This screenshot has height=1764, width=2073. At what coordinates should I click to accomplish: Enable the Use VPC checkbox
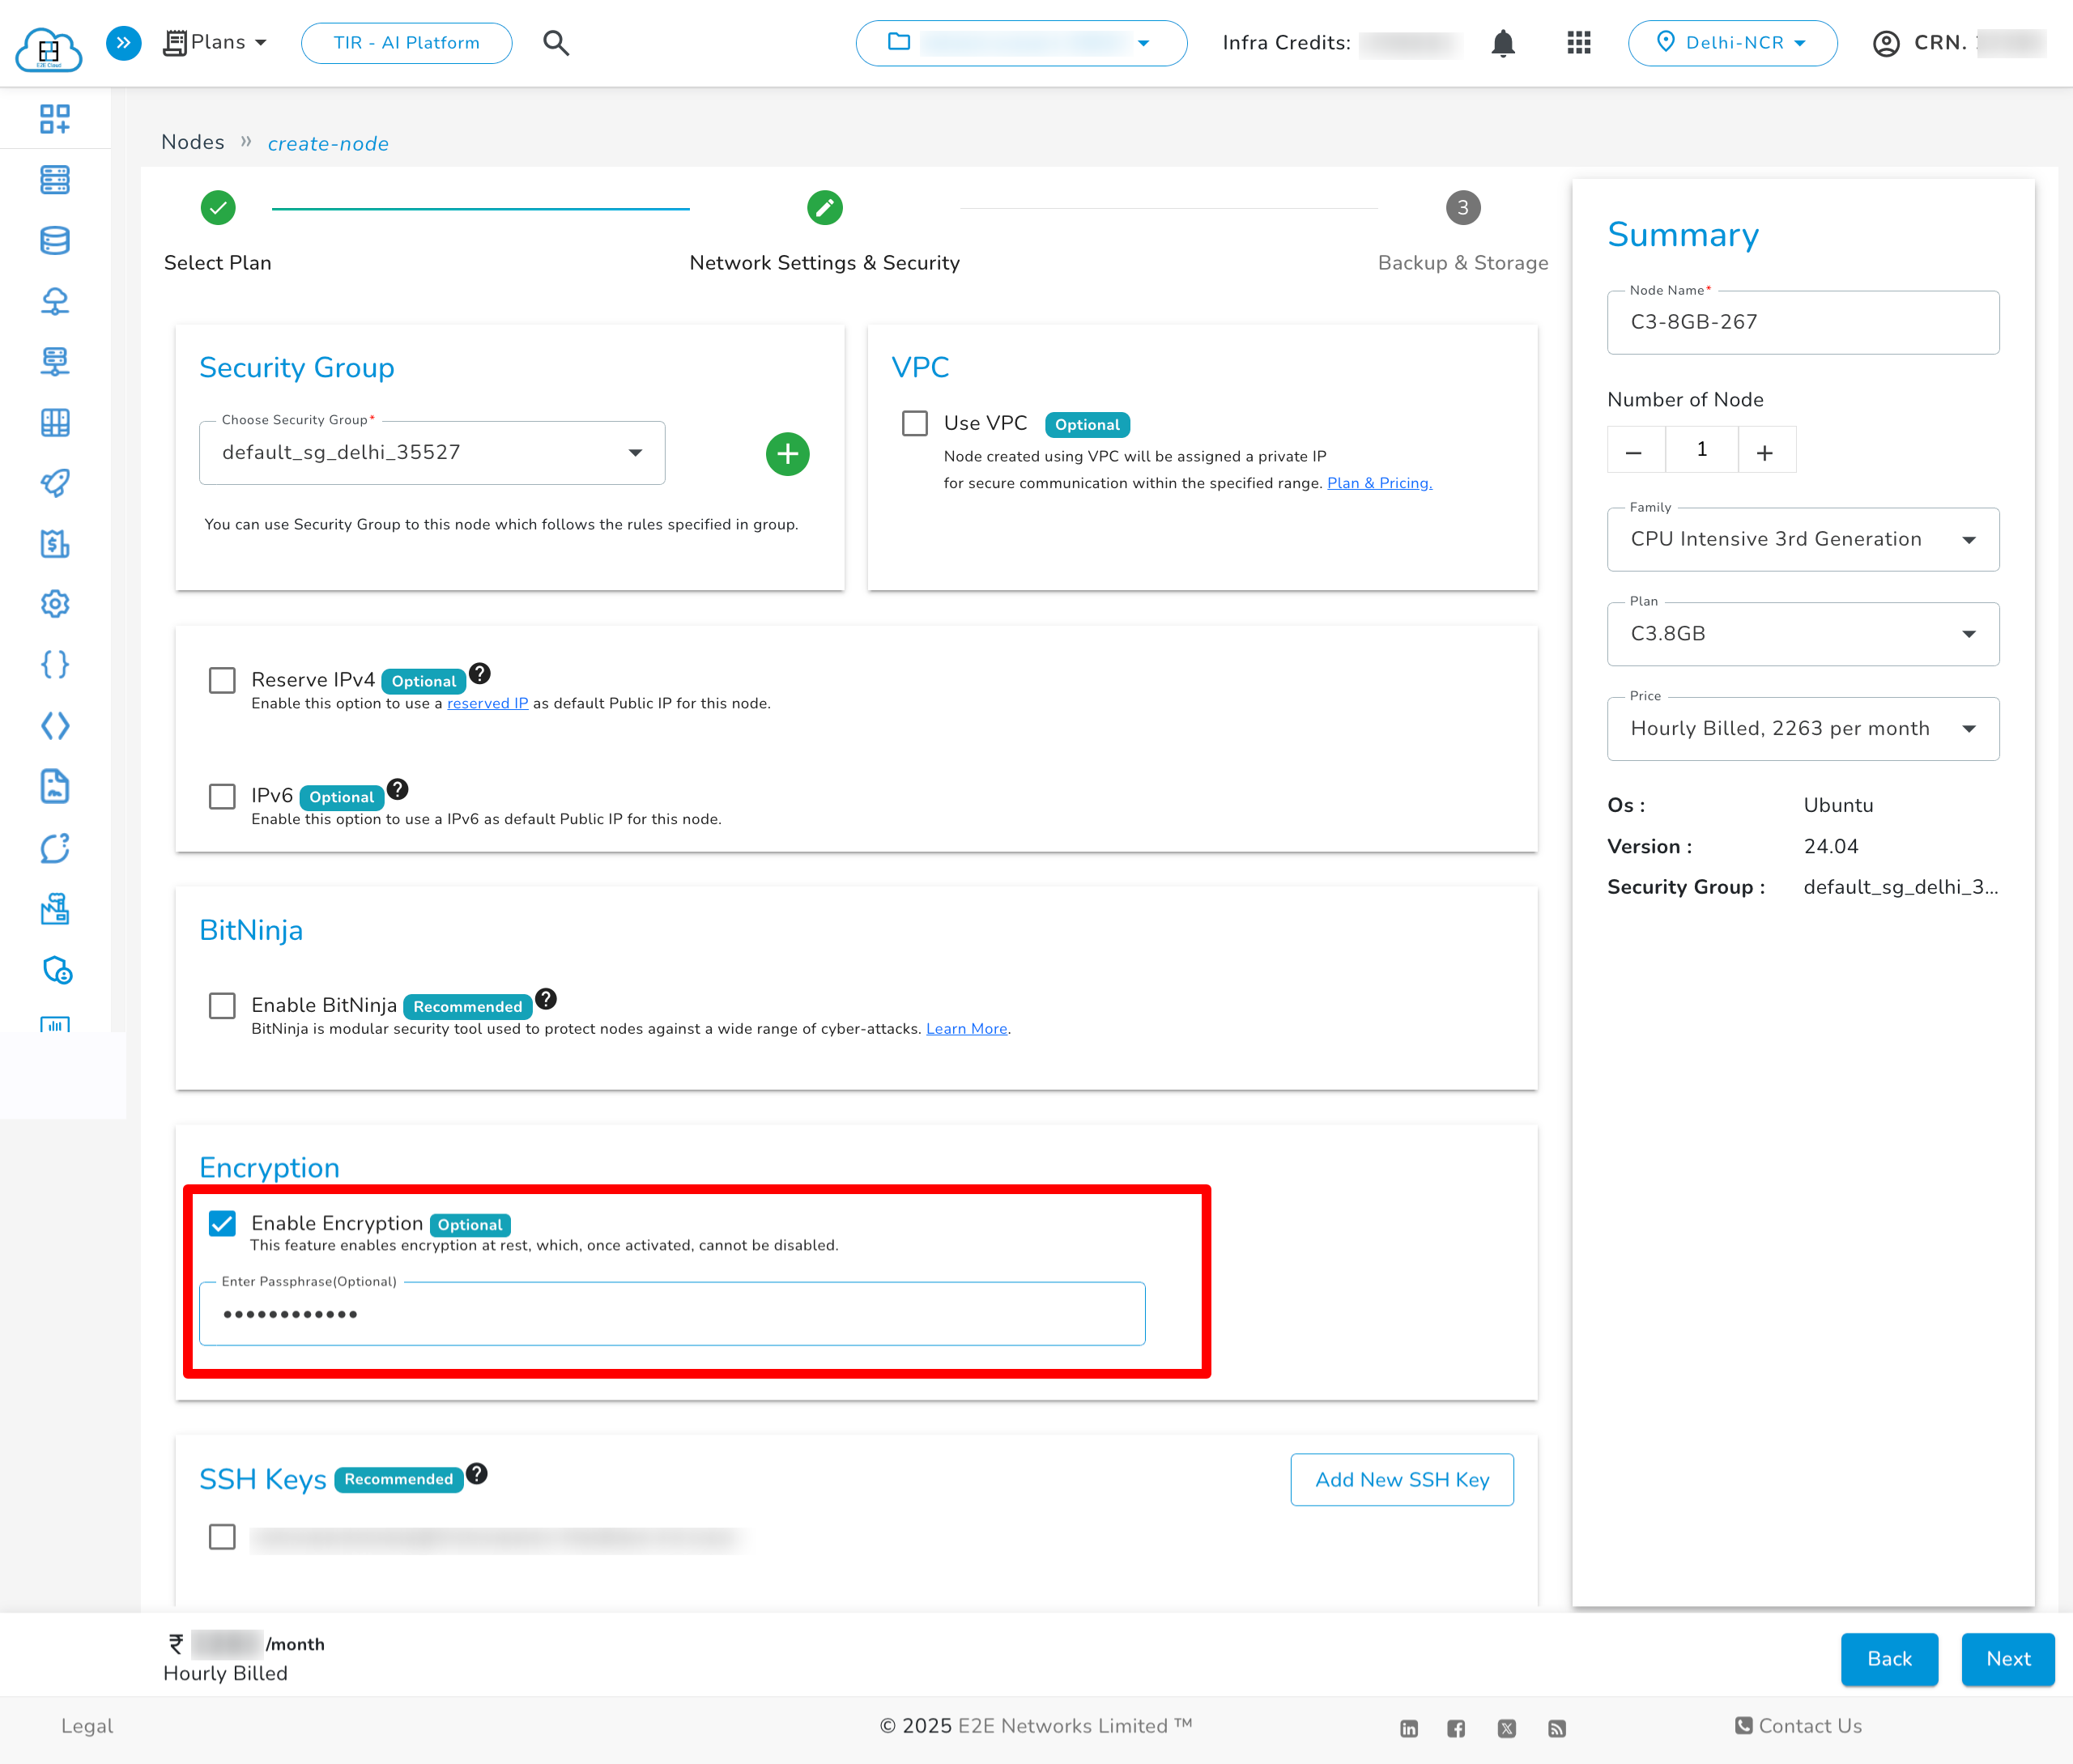[914, 423]
